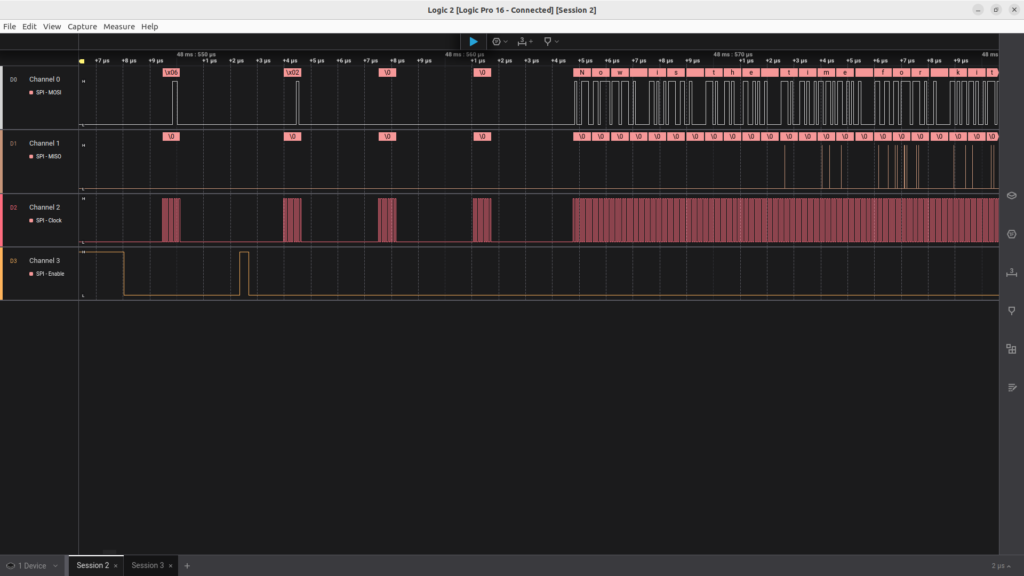Add a new session tab
This screenshot has width=1024, height=576.
tap(187, 566)
